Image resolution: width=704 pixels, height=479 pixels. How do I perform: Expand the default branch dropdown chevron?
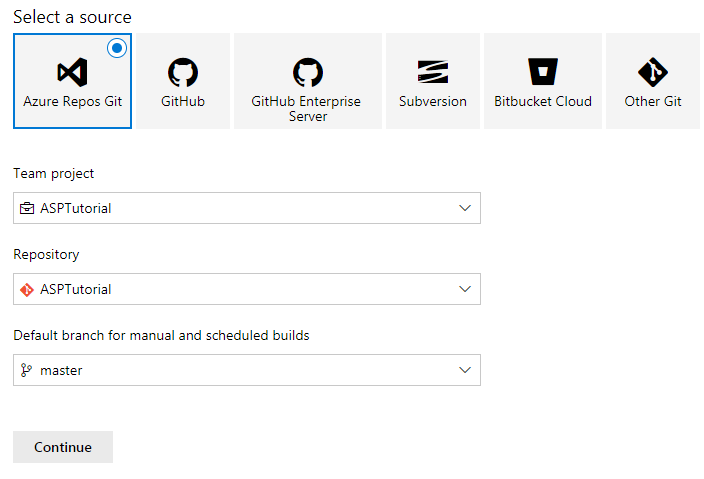(x=464, y=370)
